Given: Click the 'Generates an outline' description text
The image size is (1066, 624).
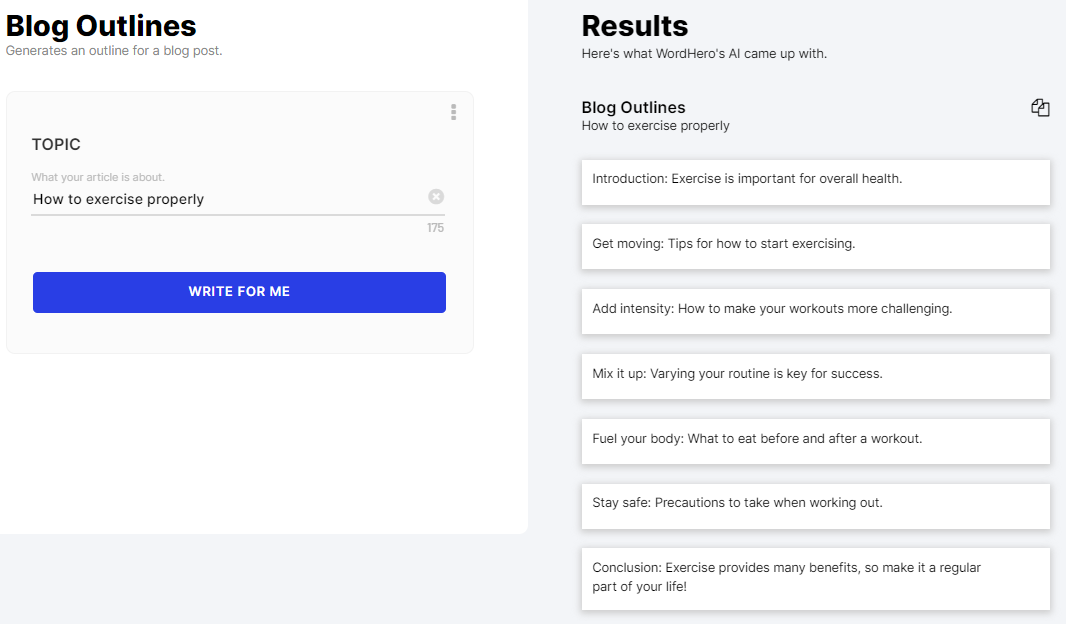Looking at the screenshot, I should point(114,51).
